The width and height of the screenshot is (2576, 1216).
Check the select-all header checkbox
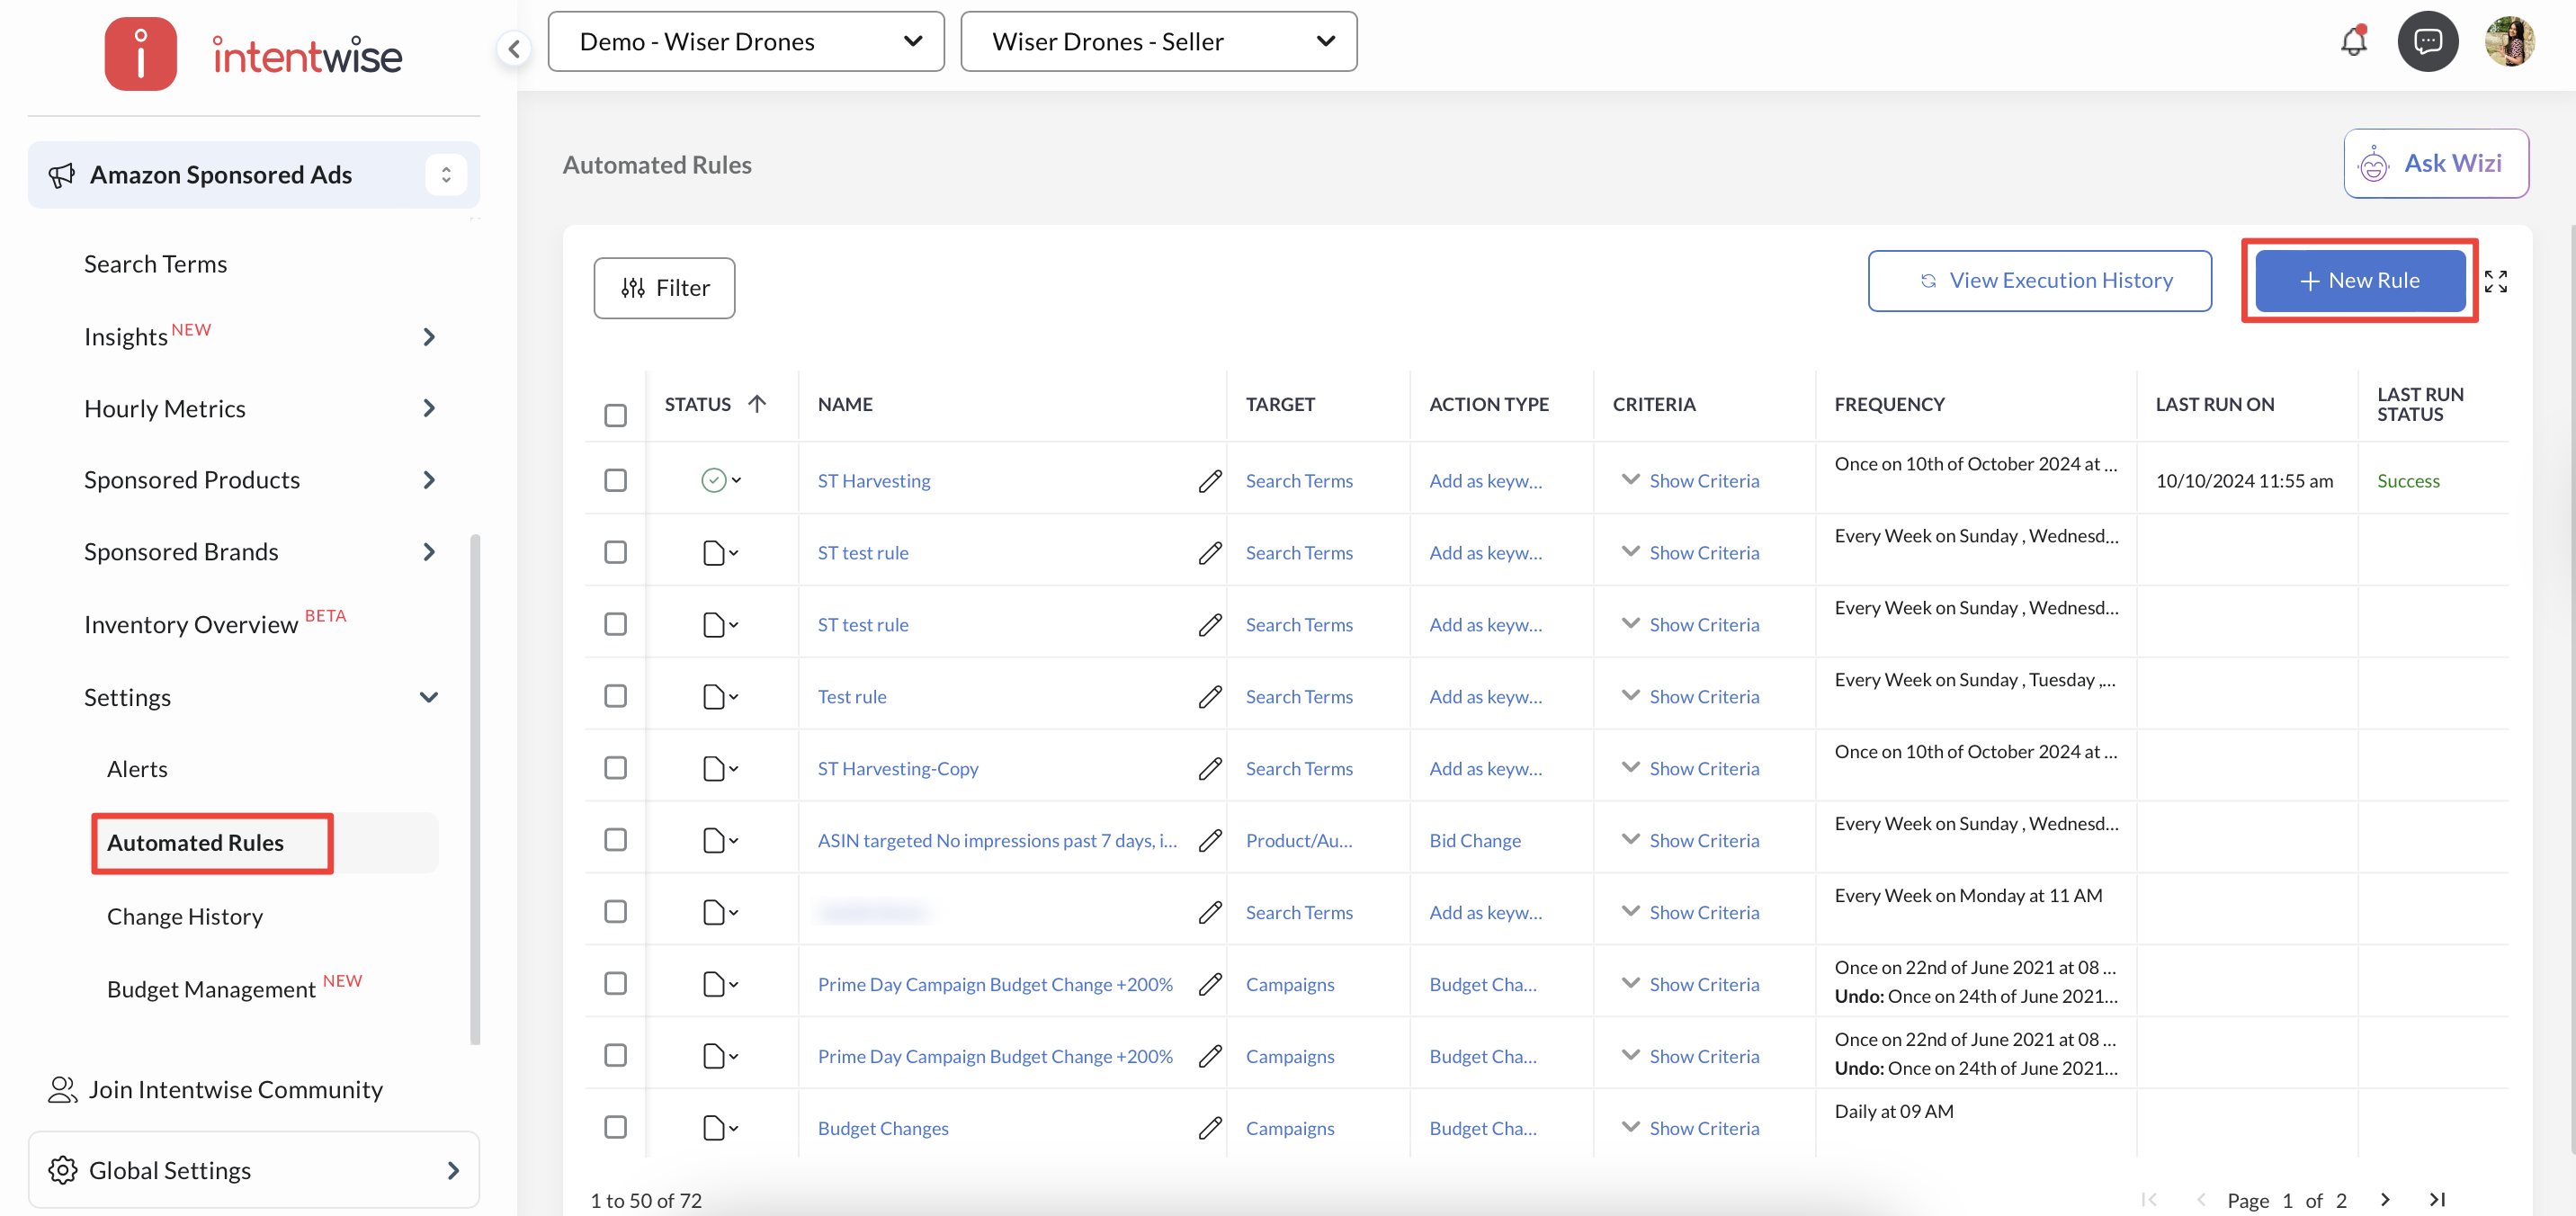(615, 414)
